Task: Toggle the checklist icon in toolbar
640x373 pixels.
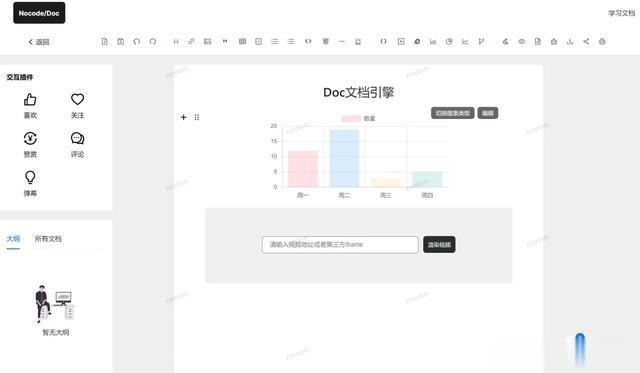Action: [258, 41]
